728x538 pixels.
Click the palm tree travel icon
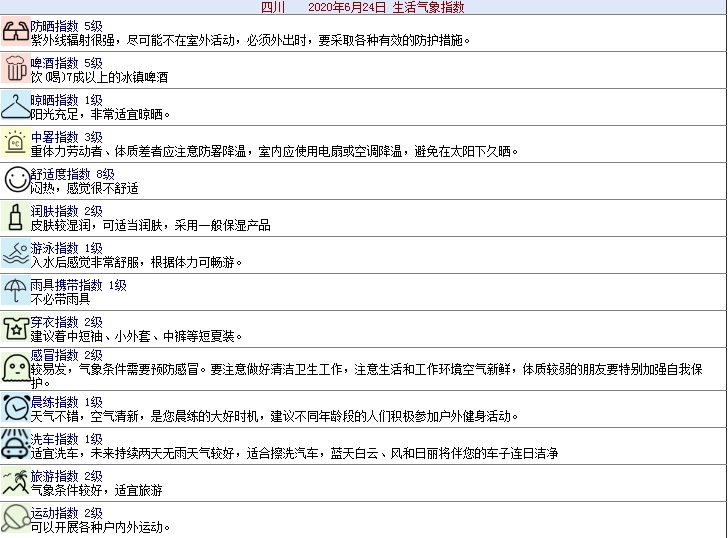pyautogui.click(x=15, y=482)
